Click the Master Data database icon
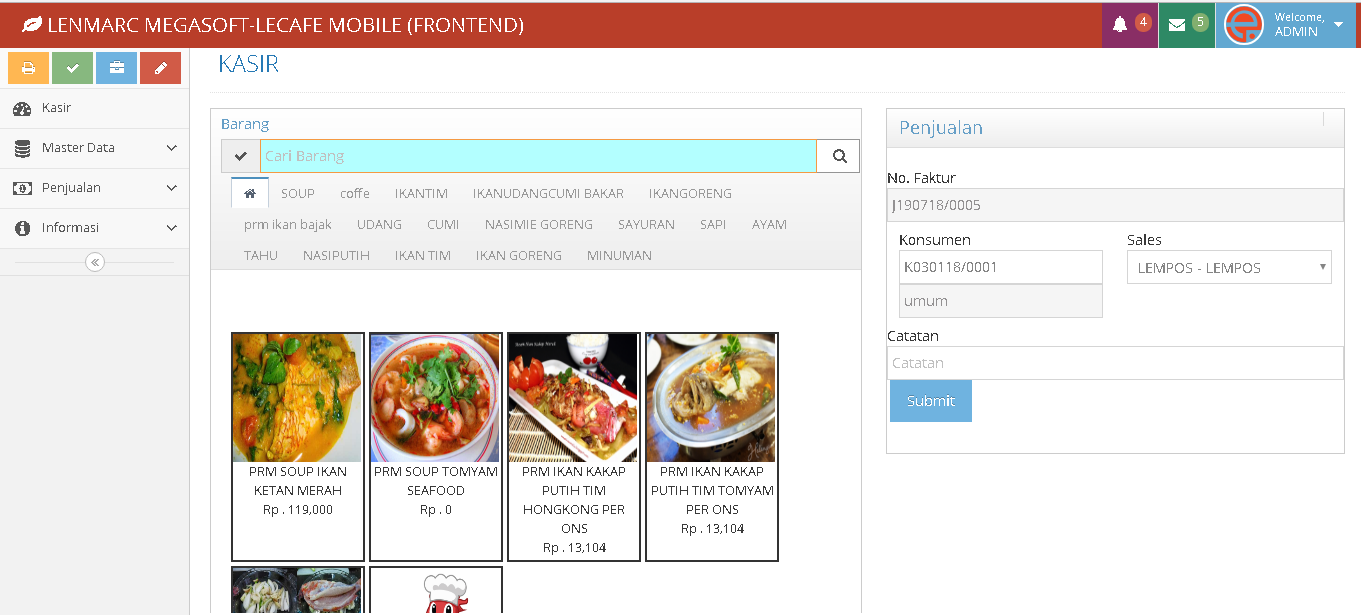Image resolution: width=1361 pixels, height=615 pixels. click(x=22, y=148)
